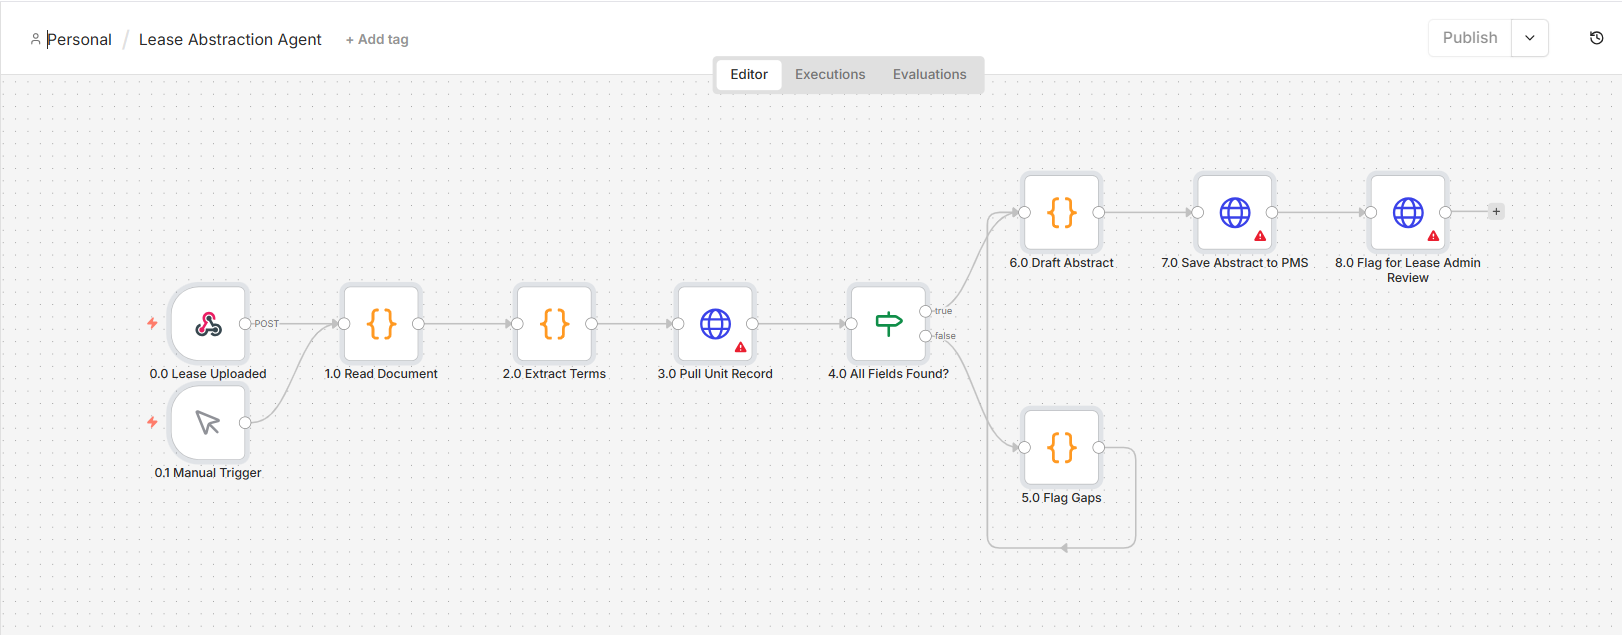Open the 0.0 Lease Uploaded webhook node

(x=208, y=324)
